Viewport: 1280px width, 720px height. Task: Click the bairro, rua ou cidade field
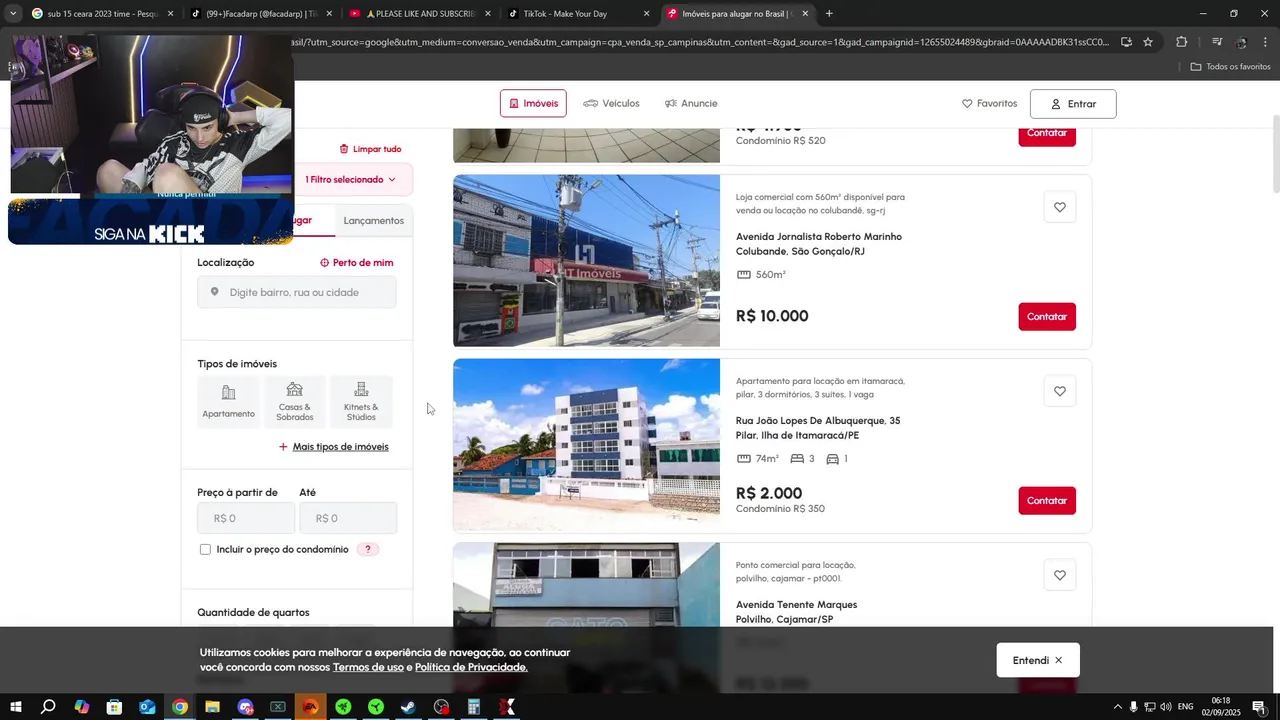point(297,292)
